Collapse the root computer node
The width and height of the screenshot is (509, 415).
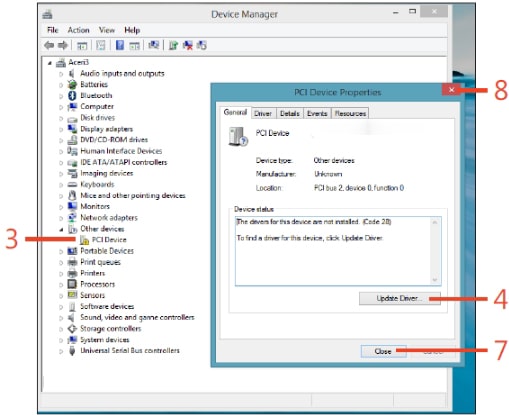(50, 63)
